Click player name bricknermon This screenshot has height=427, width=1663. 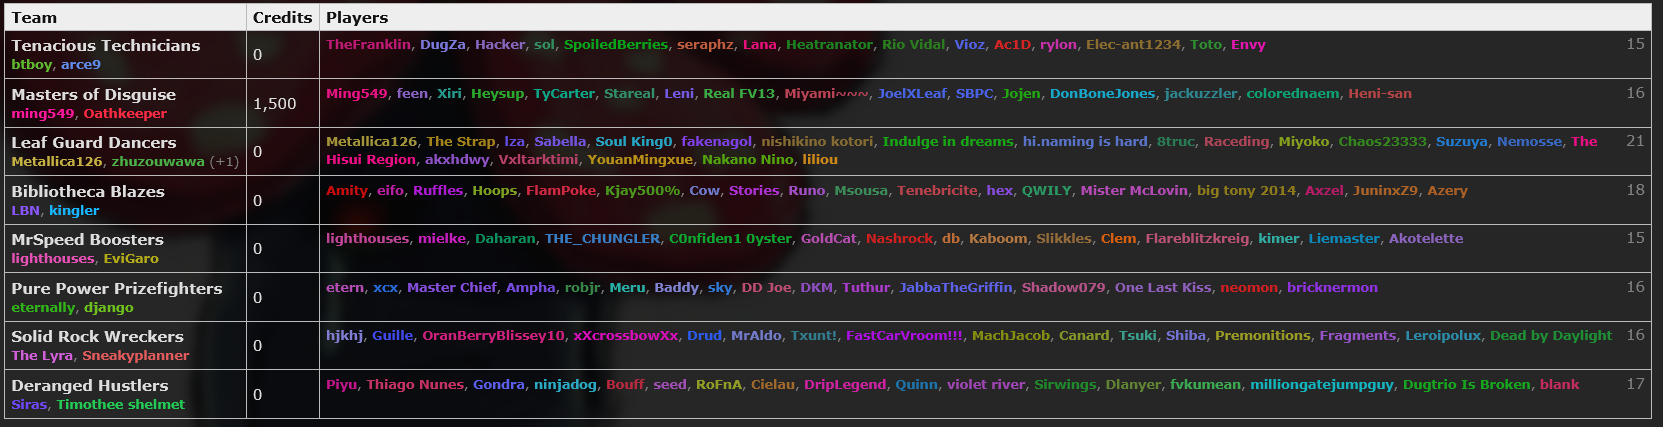(1332, 287)
